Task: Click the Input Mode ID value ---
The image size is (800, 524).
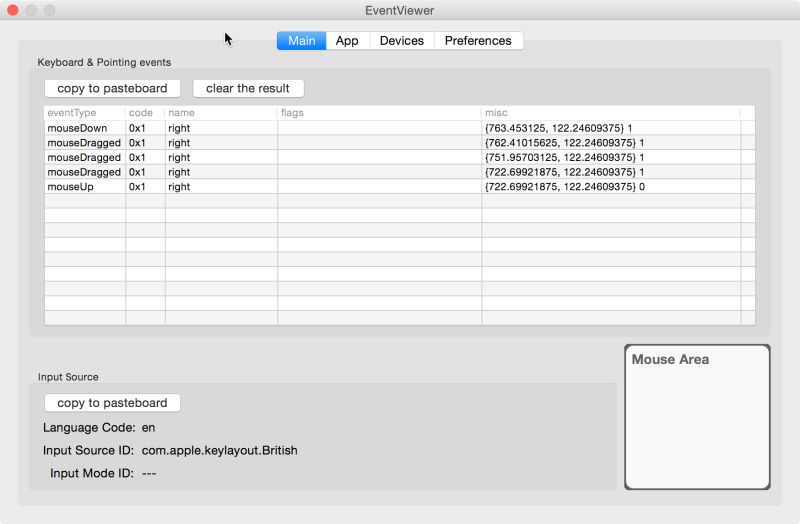Action: [x=149, y=473]
